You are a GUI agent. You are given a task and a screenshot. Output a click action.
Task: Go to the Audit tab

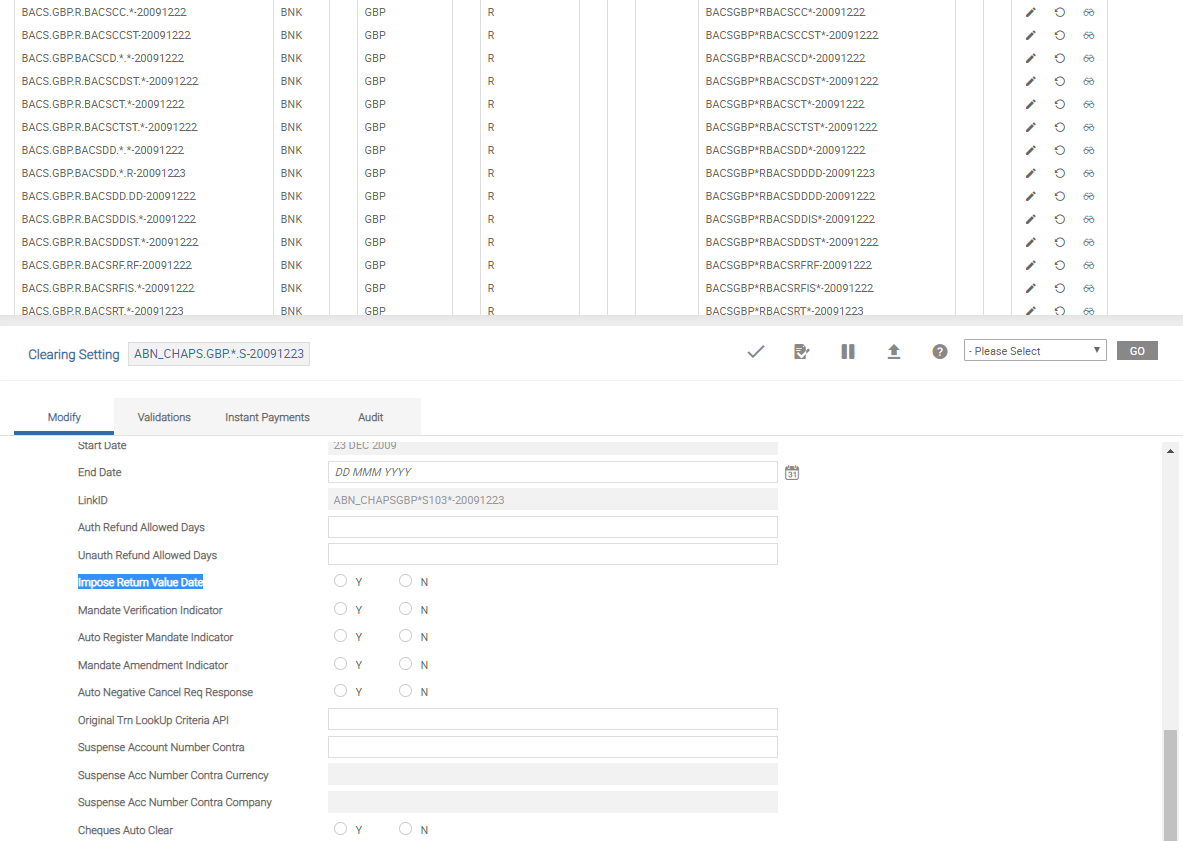click(x=371, y=417)
